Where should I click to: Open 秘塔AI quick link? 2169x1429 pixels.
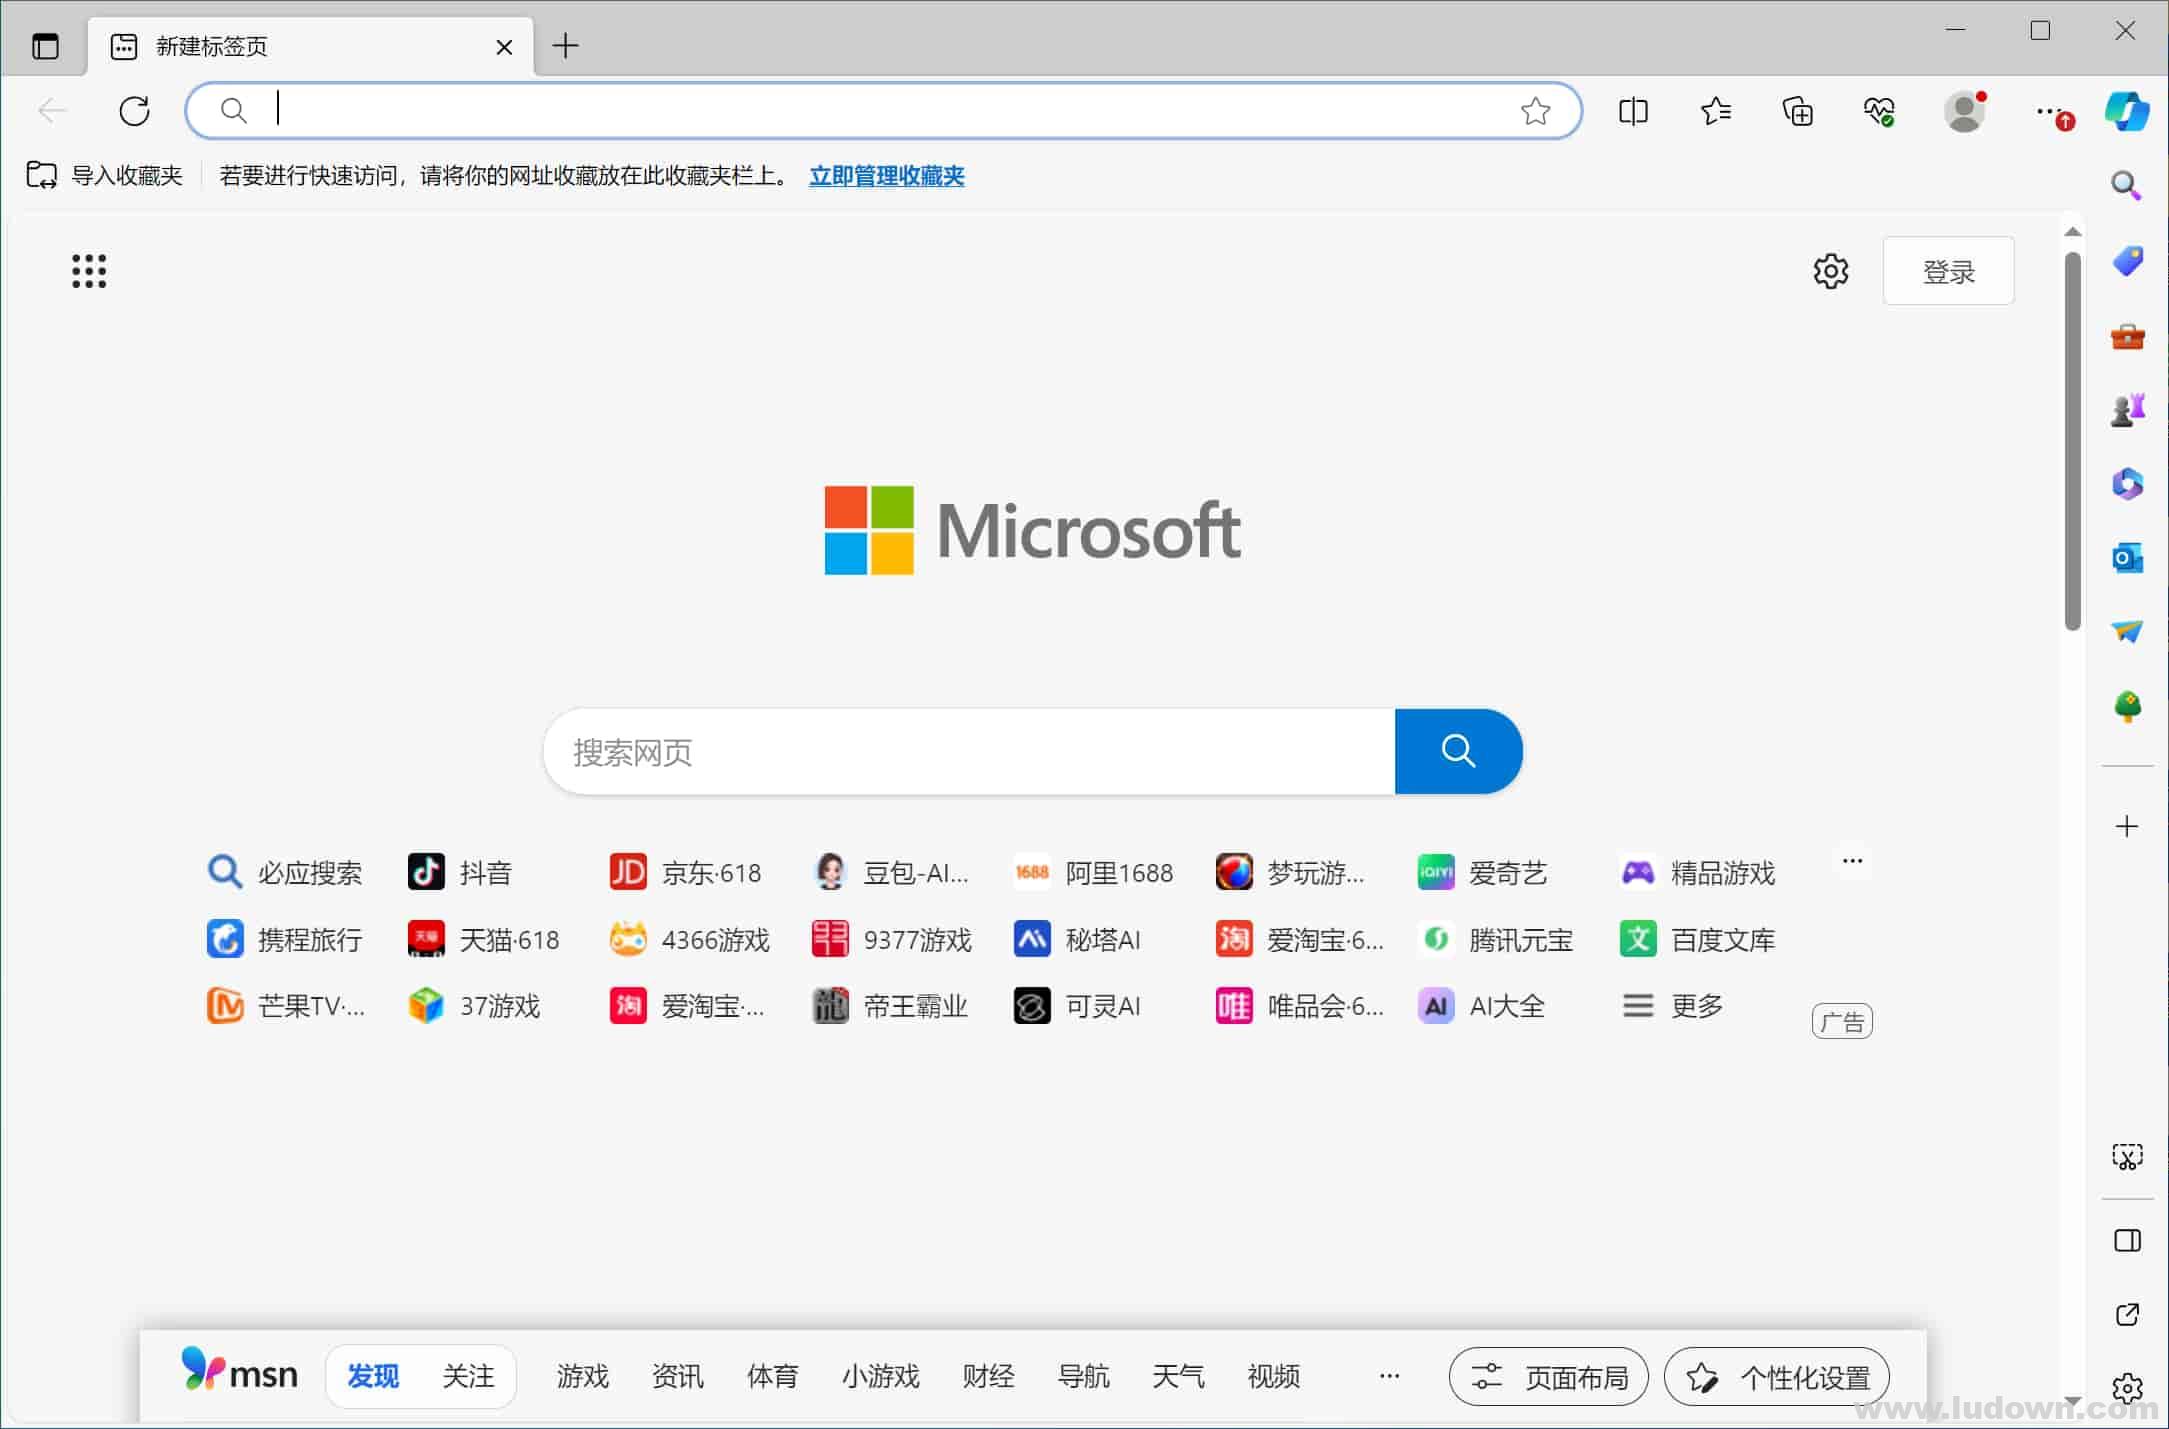click(1077, 940)
